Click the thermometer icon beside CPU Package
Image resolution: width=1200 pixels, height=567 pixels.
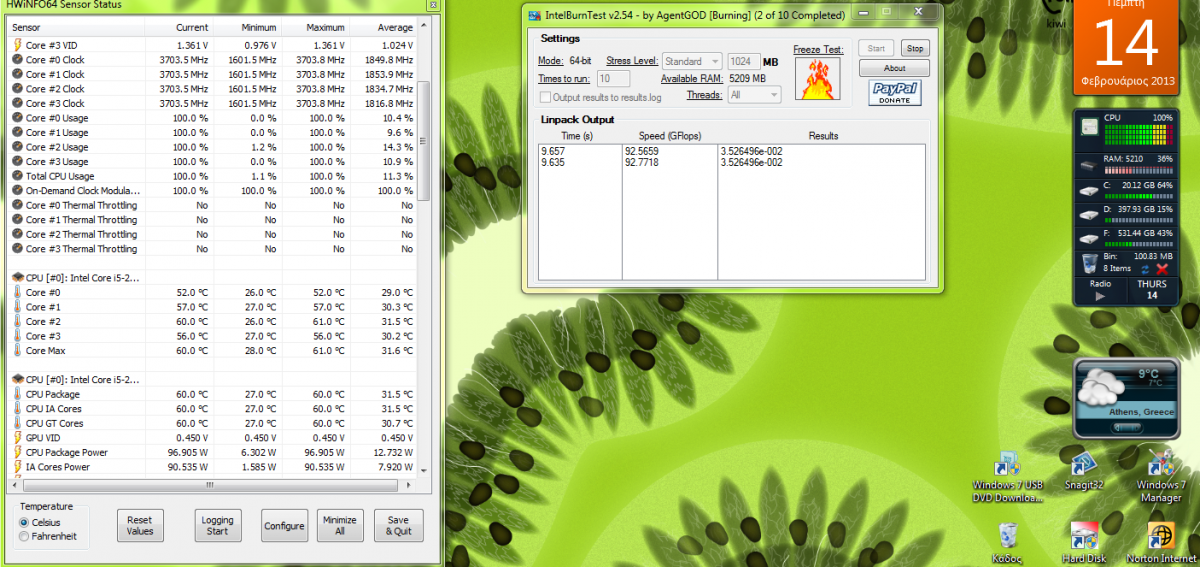[x=17, y=394]
